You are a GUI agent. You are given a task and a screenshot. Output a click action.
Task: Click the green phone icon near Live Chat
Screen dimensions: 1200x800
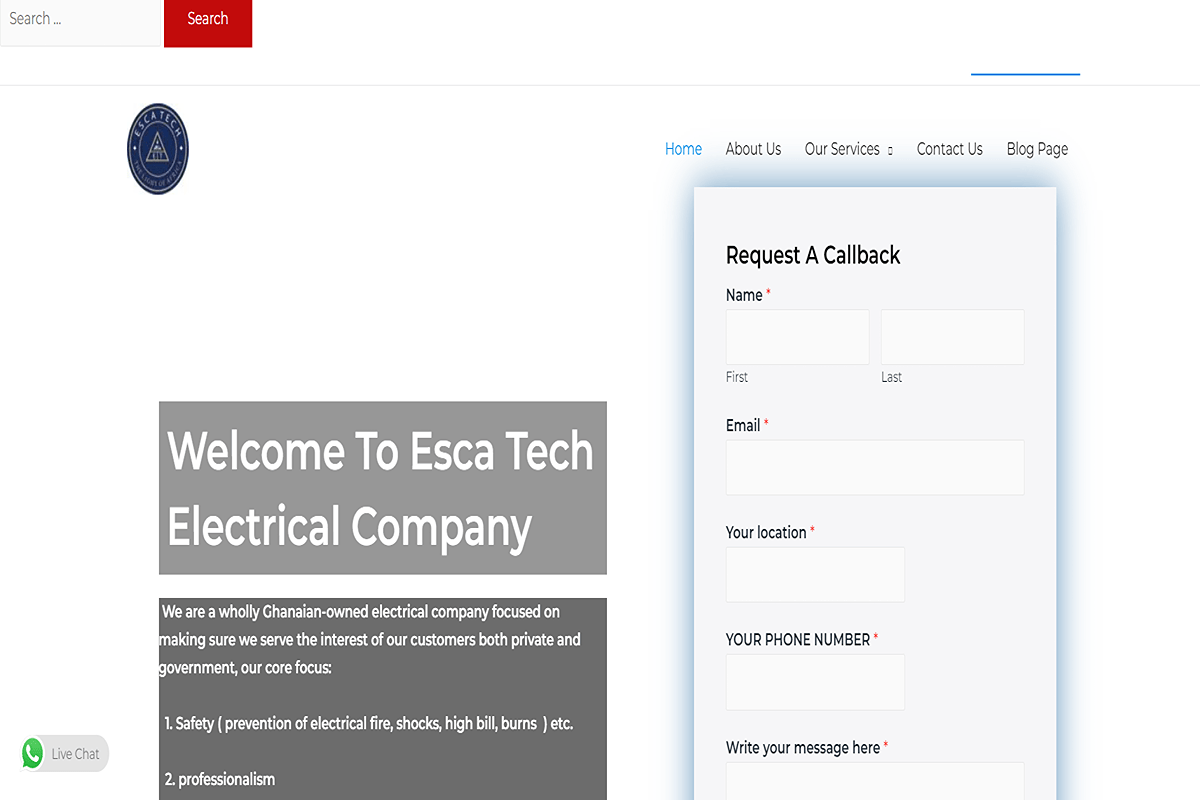(32, 753)
